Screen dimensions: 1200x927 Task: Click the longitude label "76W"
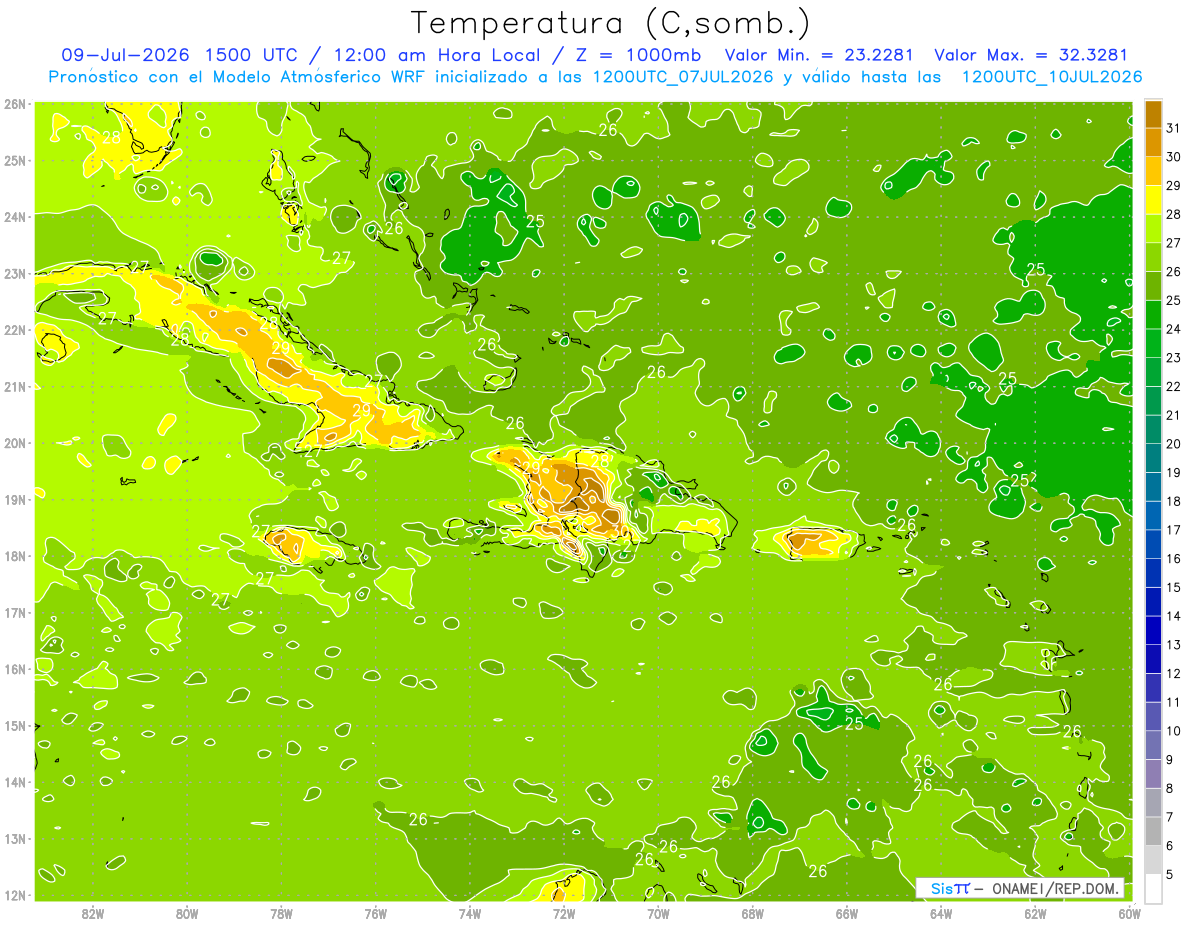(376, 913)
